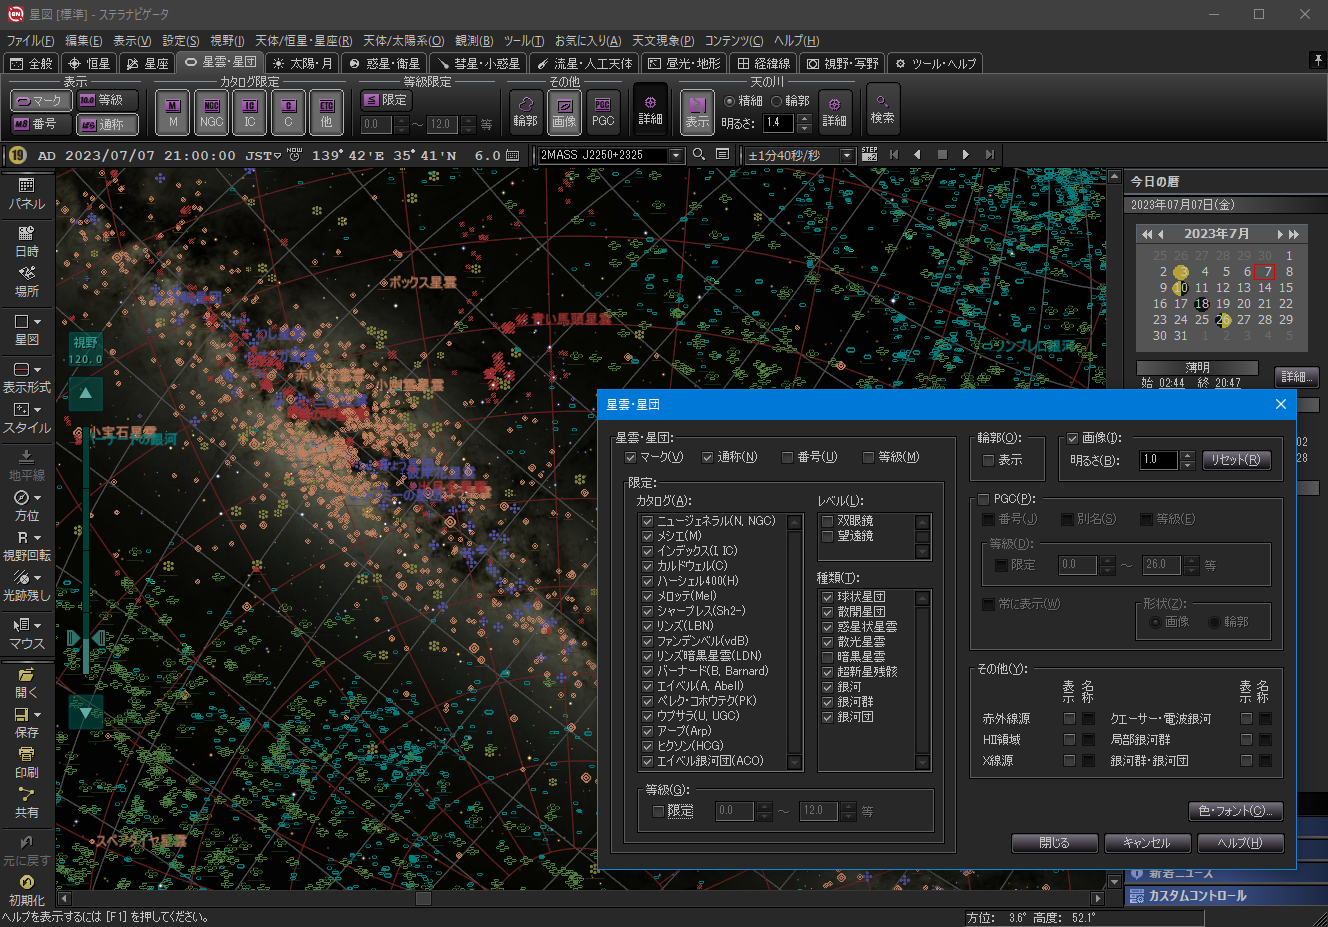Enable the 番号(U) checkbox
This screenshot has height=927, width=1328.
click(x=788, y=457)
